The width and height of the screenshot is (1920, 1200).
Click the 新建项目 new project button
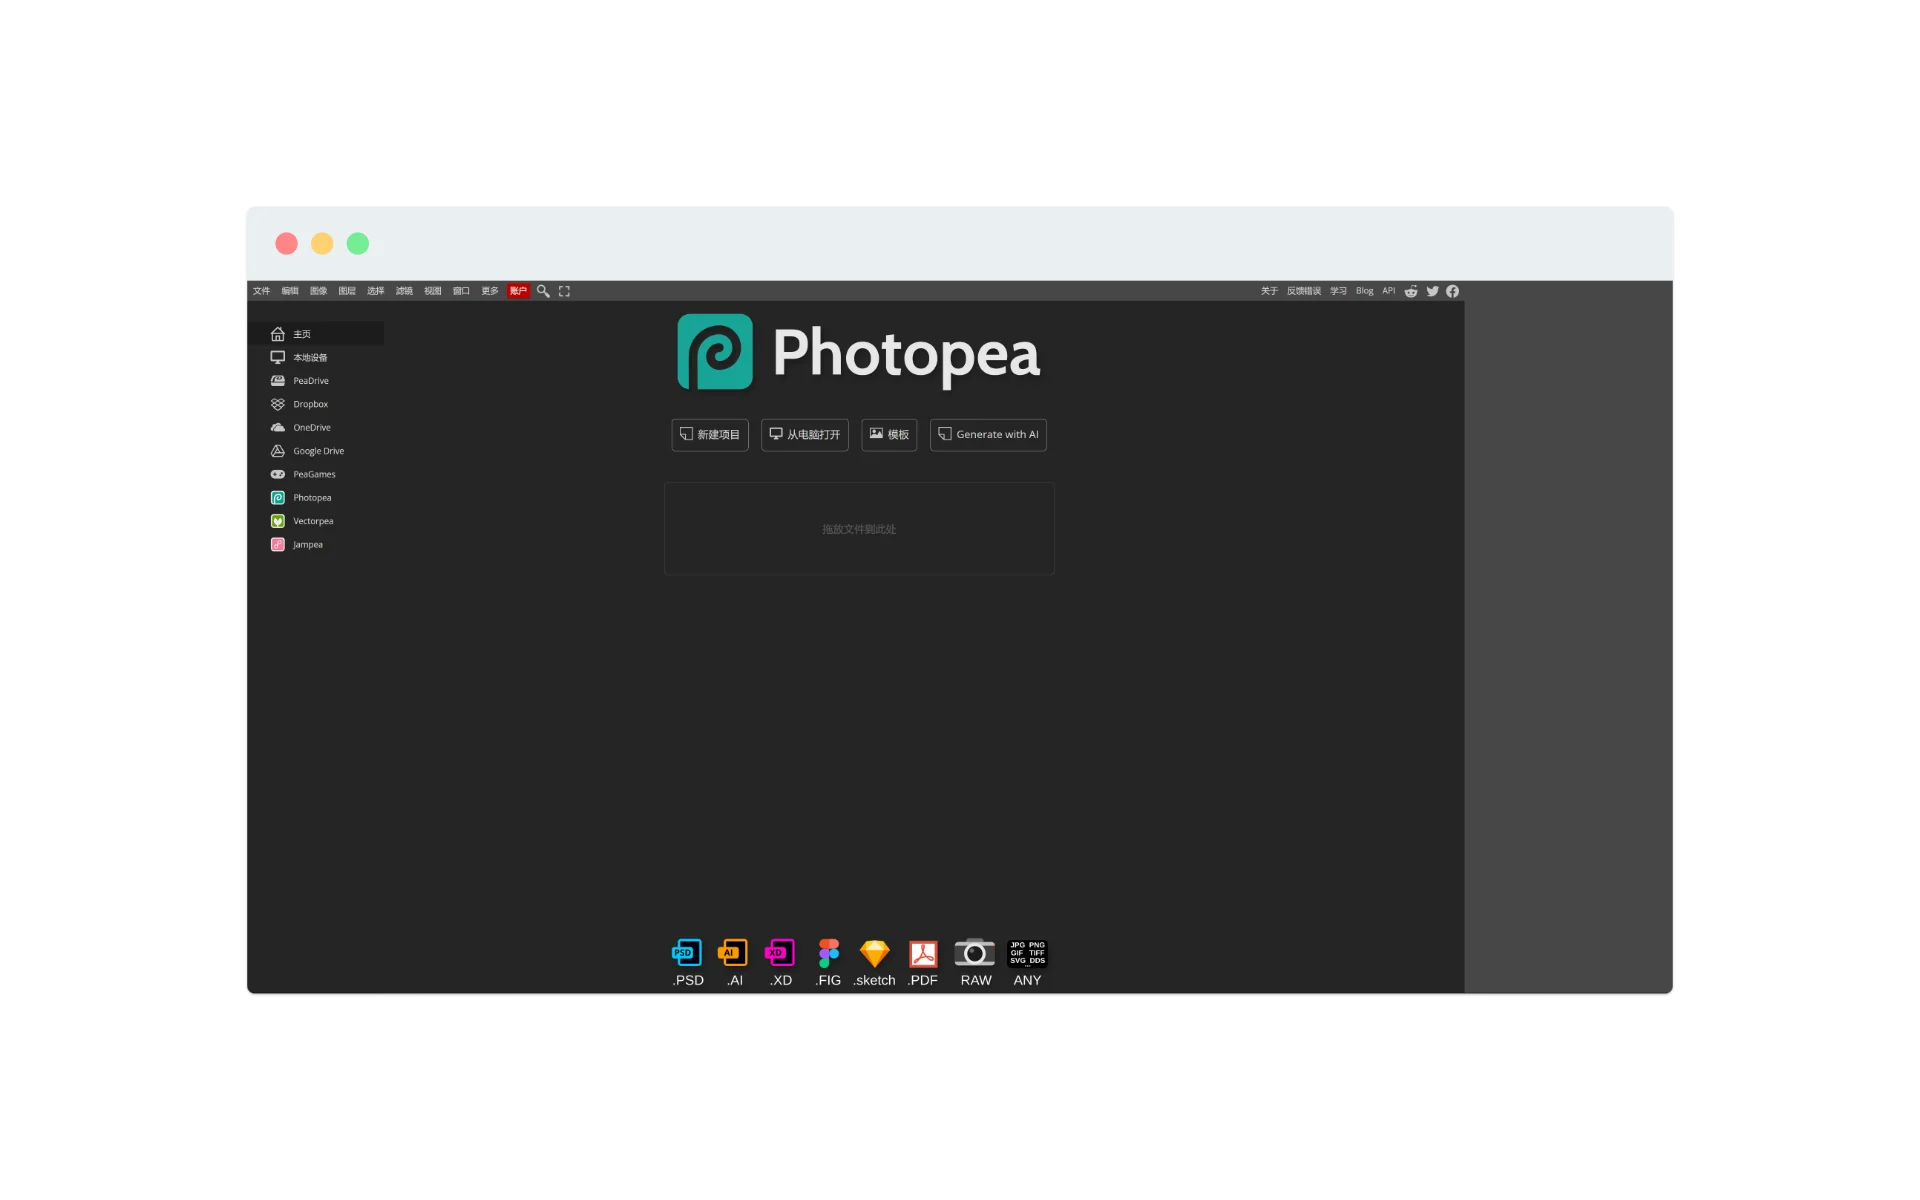710,435
